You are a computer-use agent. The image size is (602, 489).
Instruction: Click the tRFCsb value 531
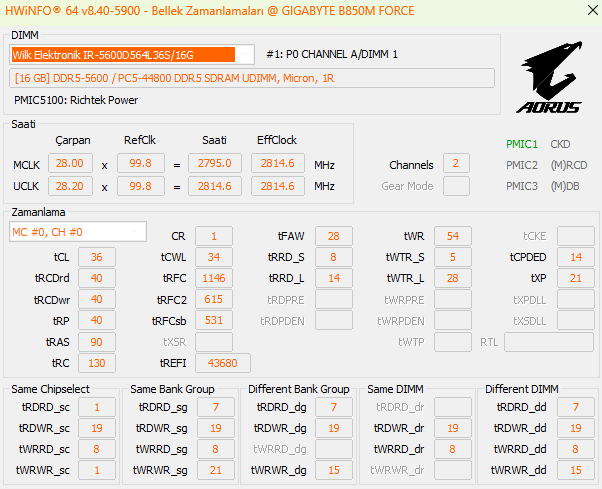(x=214, y=320)
